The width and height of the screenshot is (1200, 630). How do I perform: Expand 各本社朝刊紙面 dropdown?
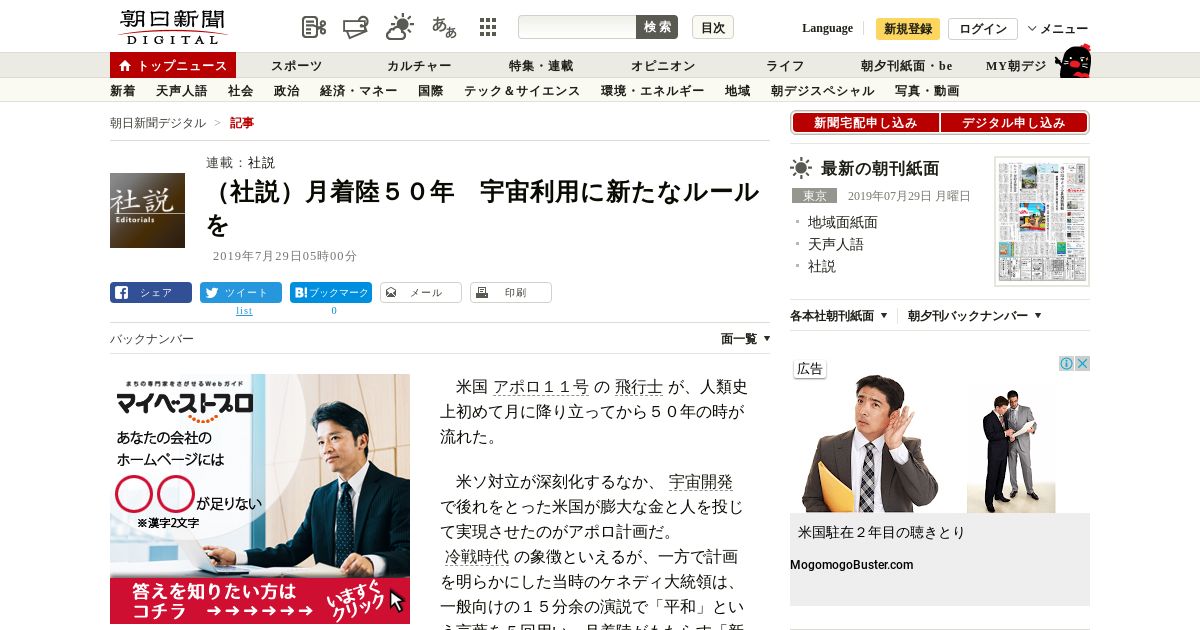click(x=839, y=316)
